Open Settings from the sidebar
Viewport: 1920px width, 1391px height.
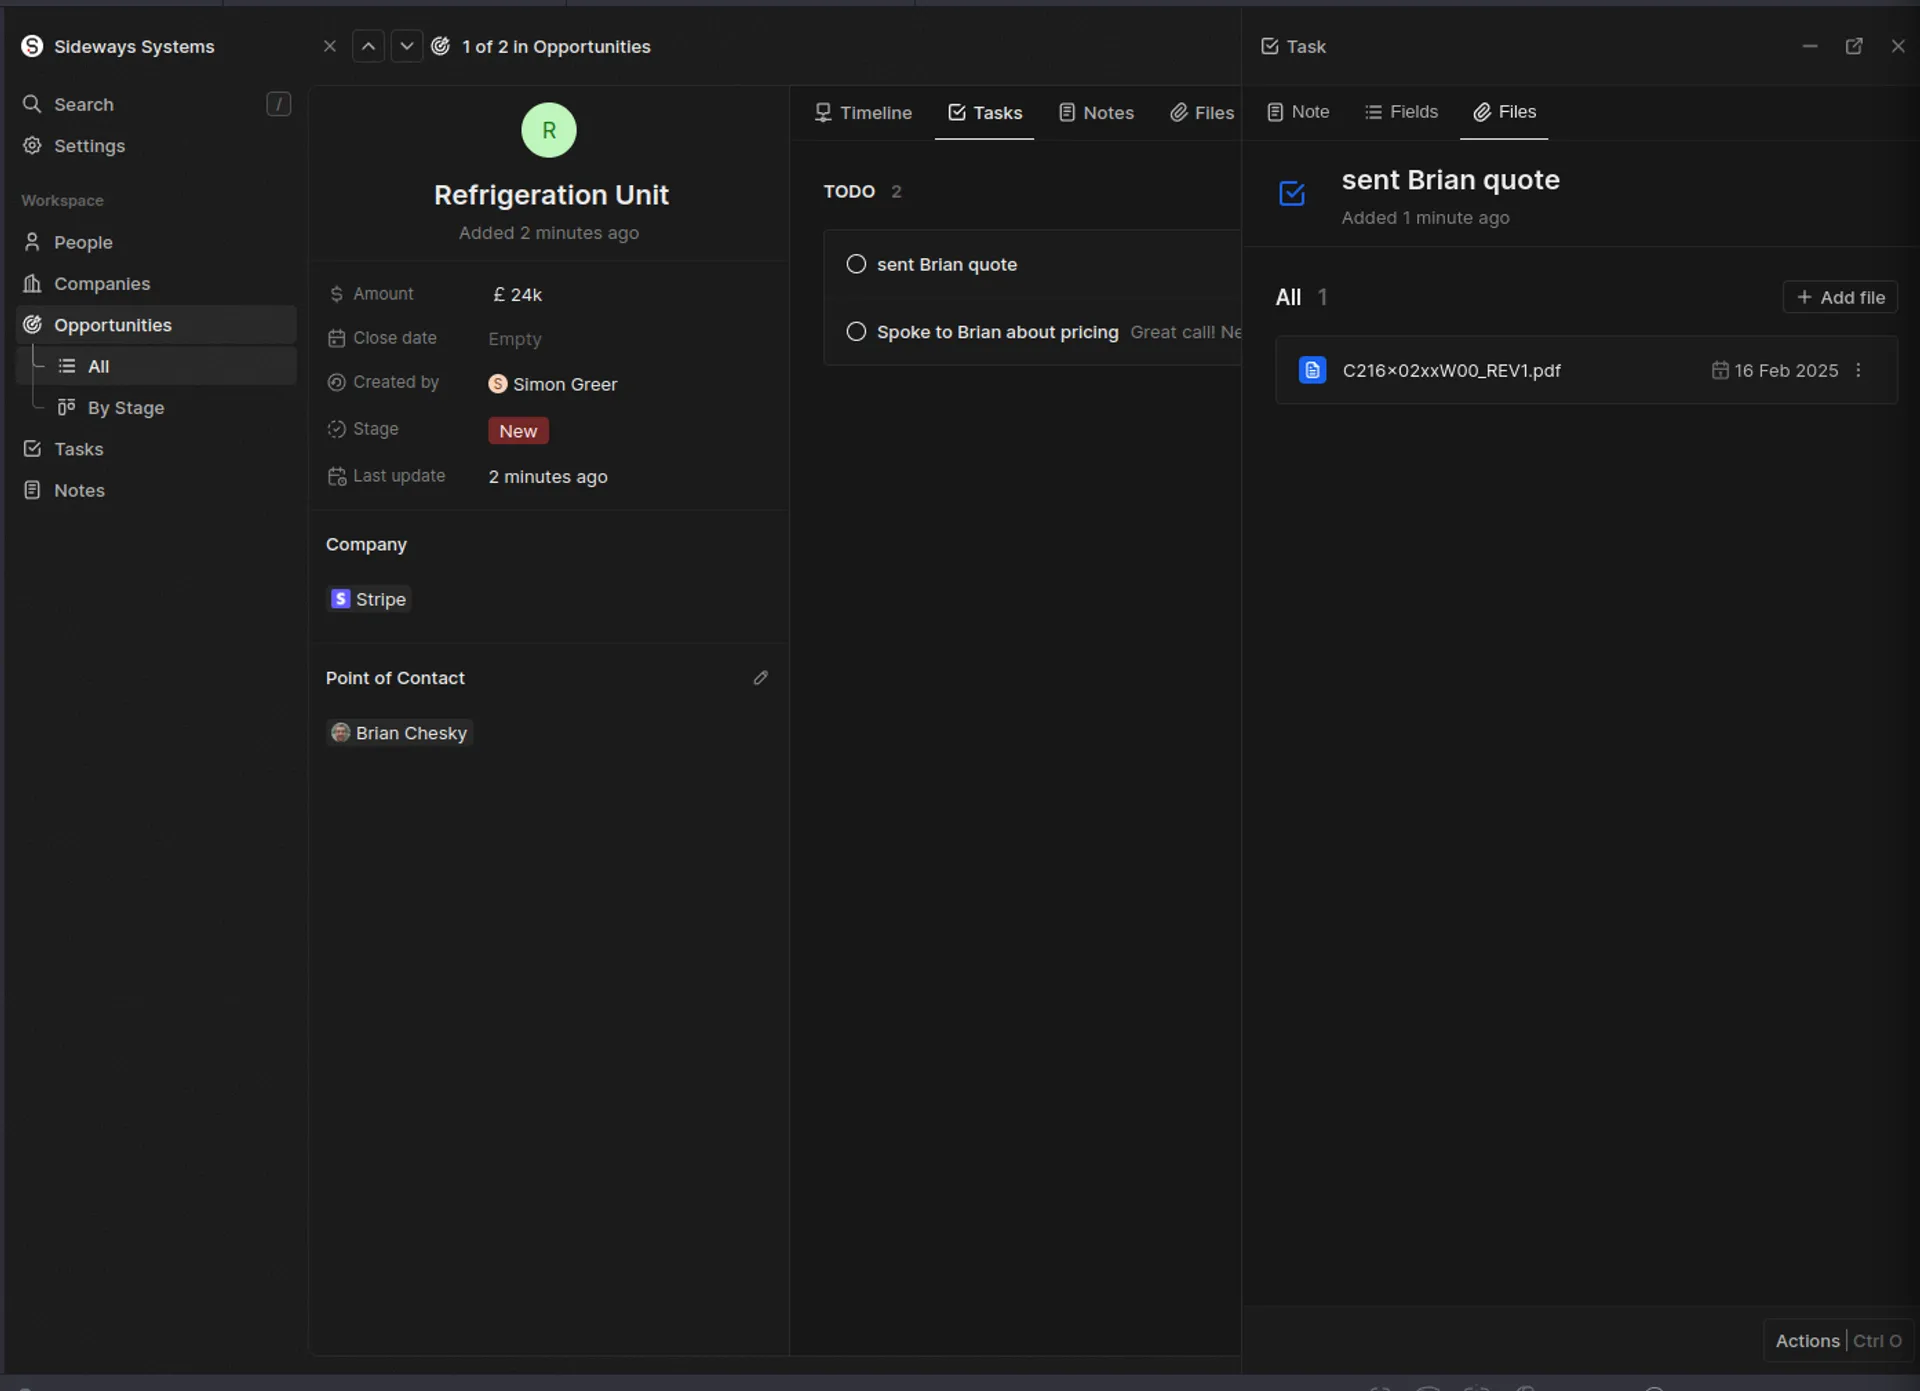tap(88, 146)
